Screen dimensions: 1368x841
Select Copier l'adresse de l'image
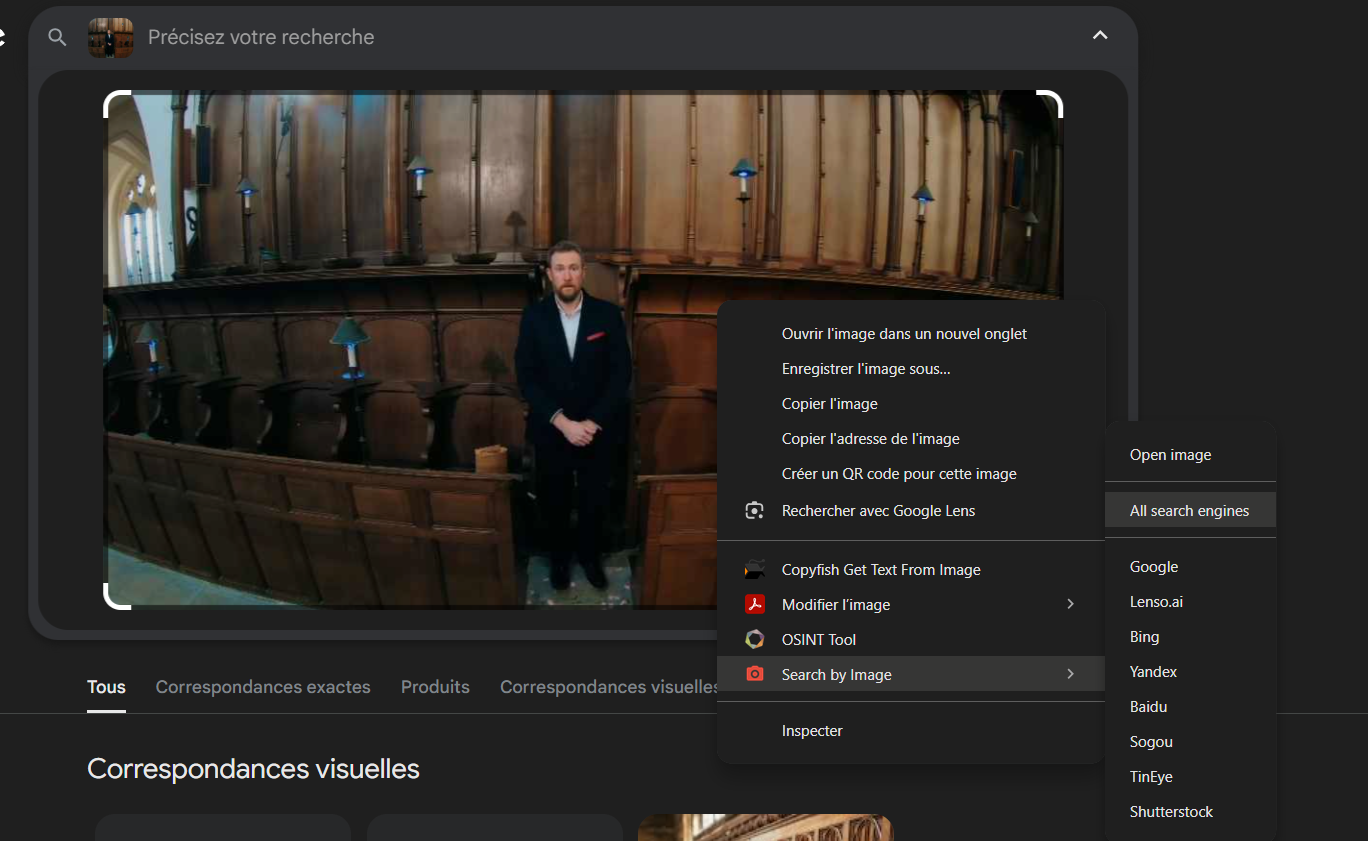click(870, 439)
